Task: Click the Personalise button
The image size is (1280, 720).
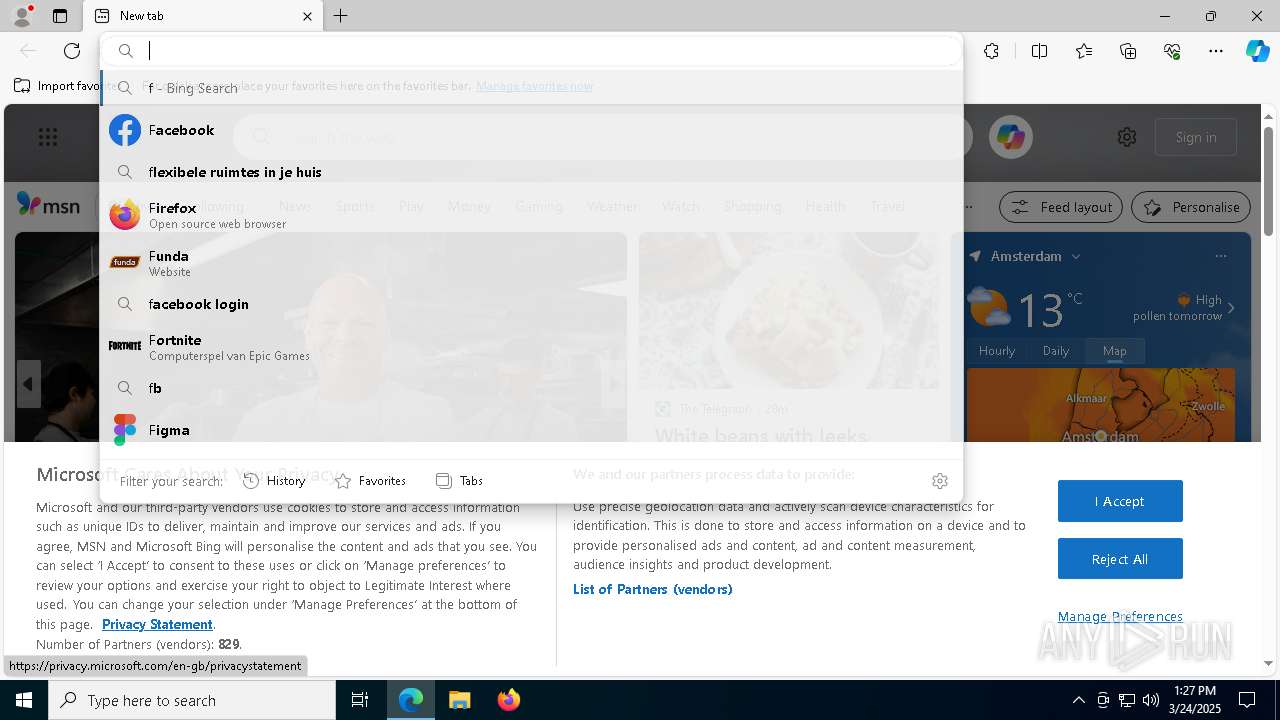Action: (x=1191, y=207)
